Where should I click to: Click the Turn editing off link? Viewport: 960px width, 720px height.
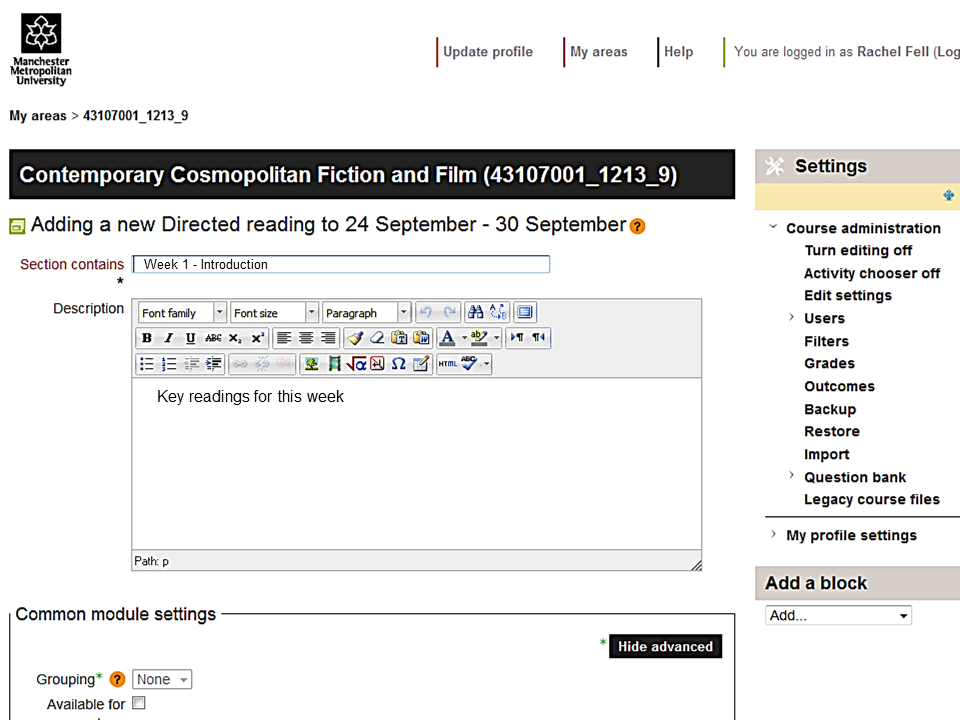point(858,250)
